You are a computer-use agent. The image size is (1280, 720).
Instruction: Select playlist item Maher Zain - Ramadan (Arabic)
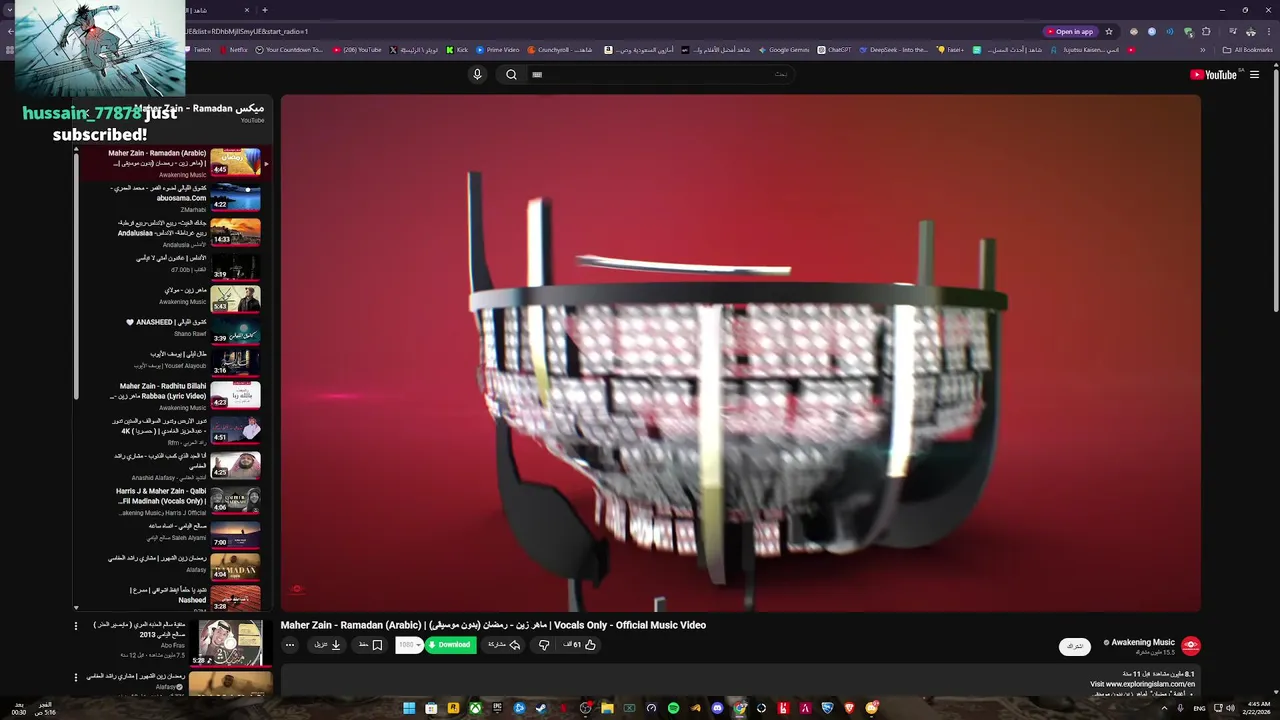click(x=172, y=163)
